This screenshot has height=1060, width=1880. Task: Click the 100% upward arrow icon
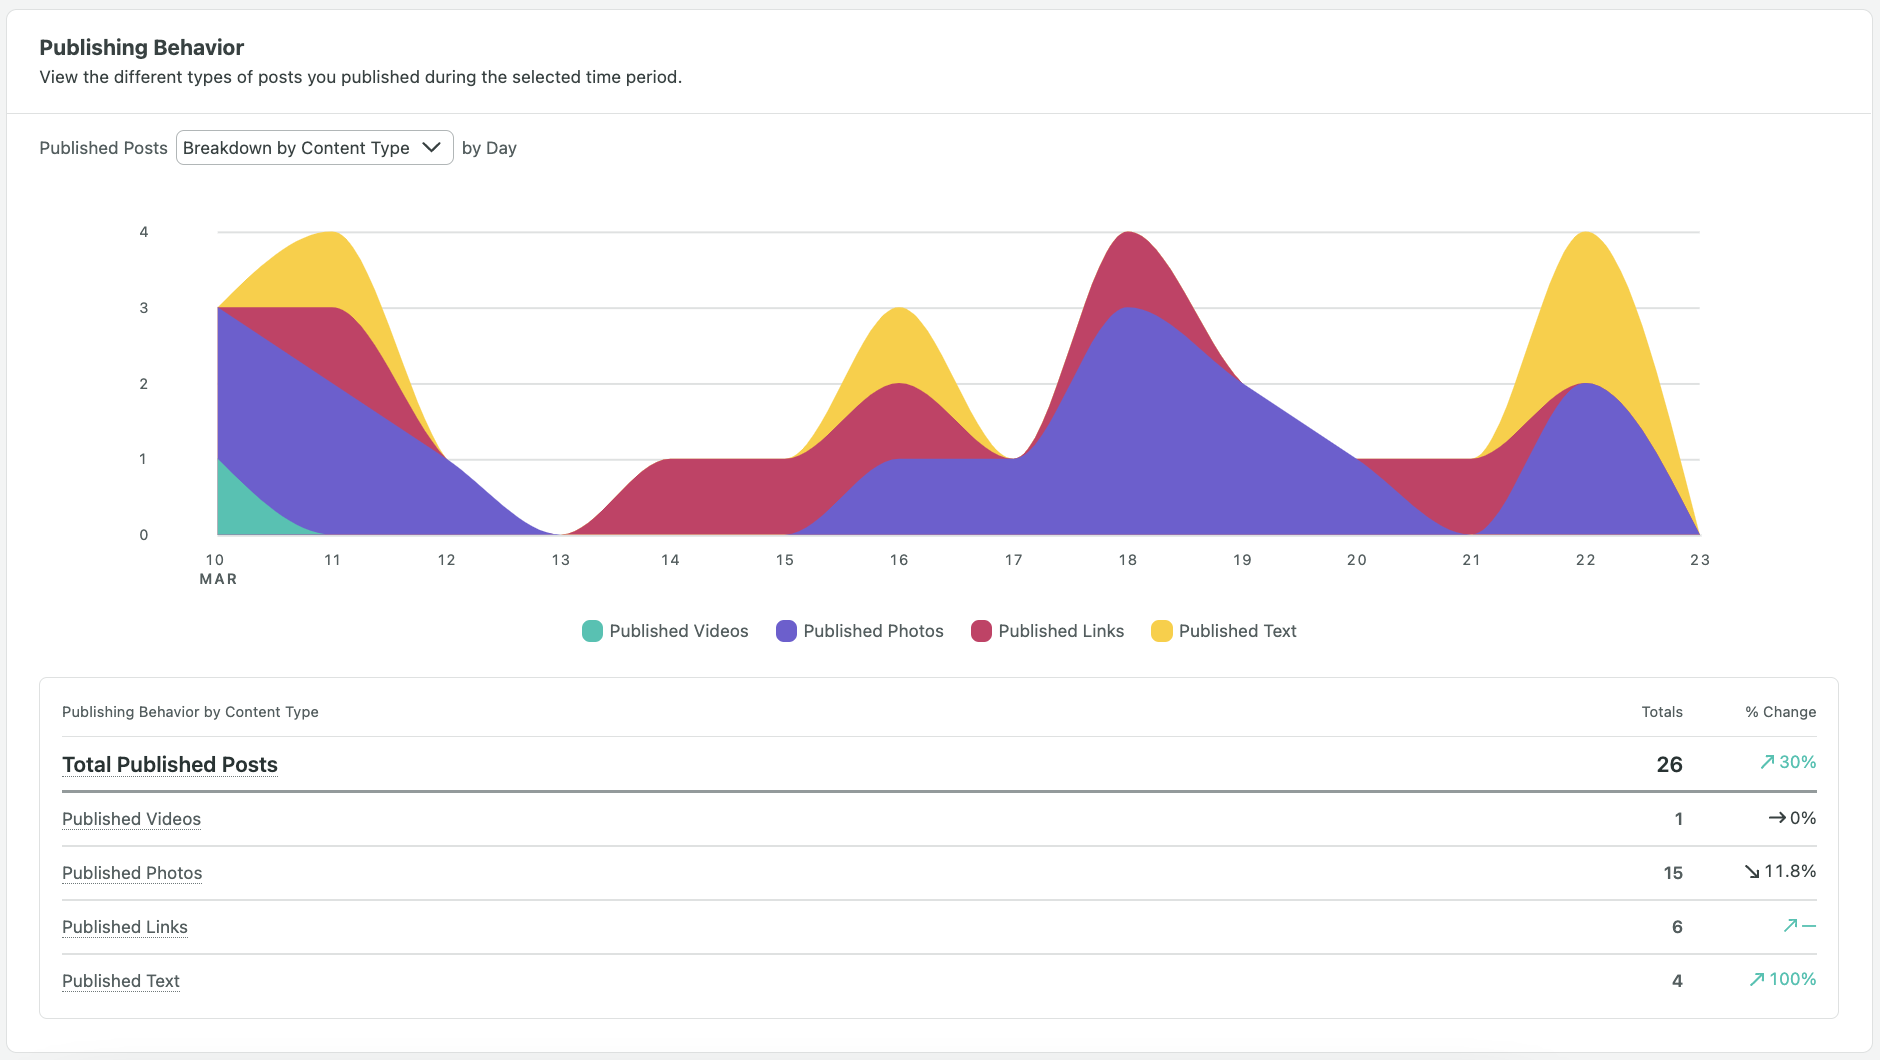click(x=1757, y=980)
